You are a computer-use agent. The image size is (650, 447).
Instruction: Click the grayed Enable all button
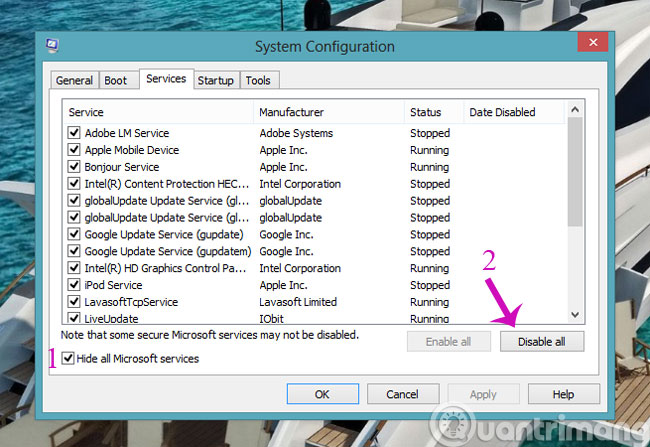tap(449, 342)
